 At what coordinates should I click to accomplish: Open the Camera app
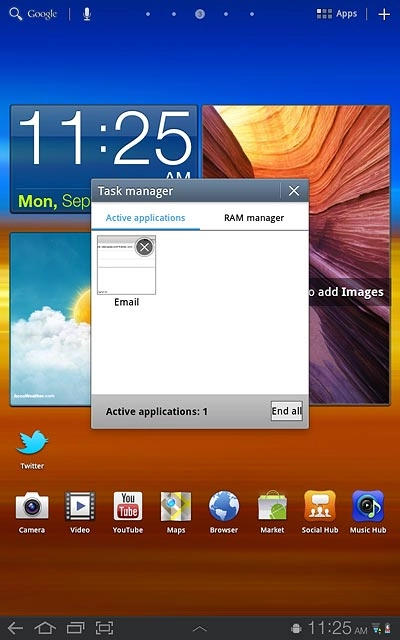point(32,507)
